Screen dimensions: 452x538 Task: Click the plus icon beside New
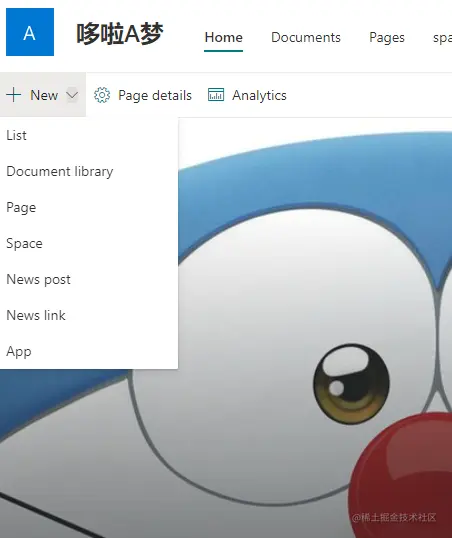14,95
